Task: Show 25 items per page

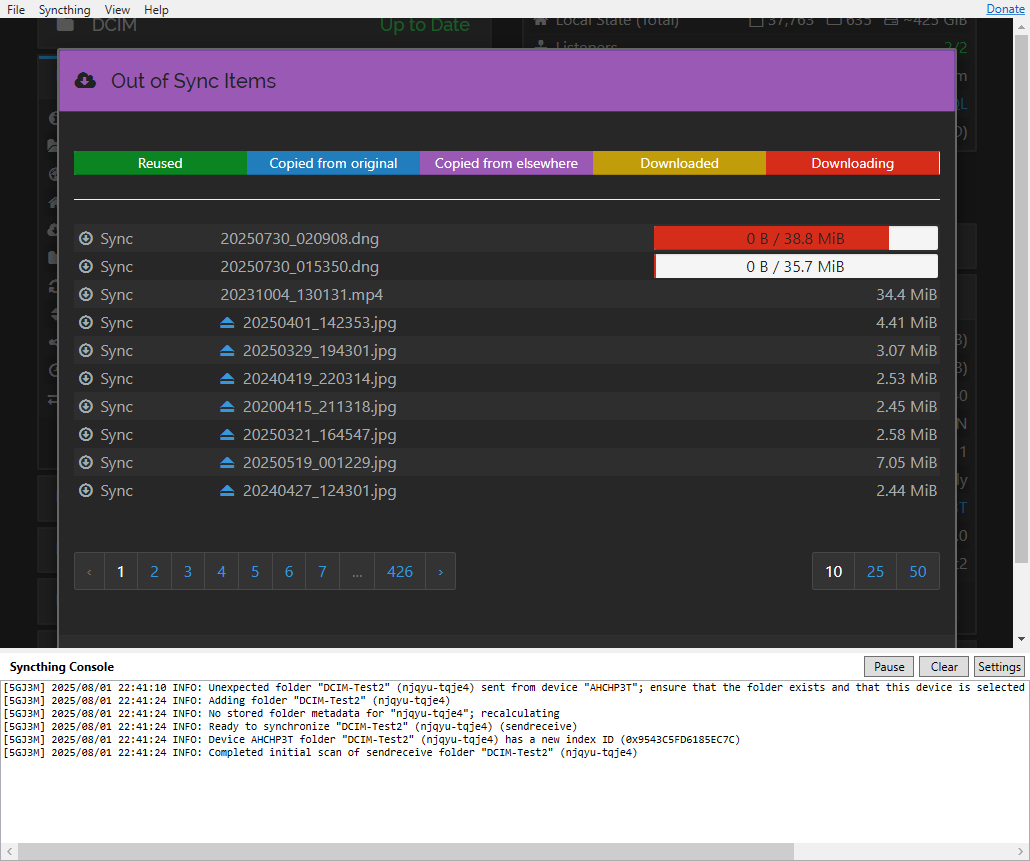Action: (876, 571)
